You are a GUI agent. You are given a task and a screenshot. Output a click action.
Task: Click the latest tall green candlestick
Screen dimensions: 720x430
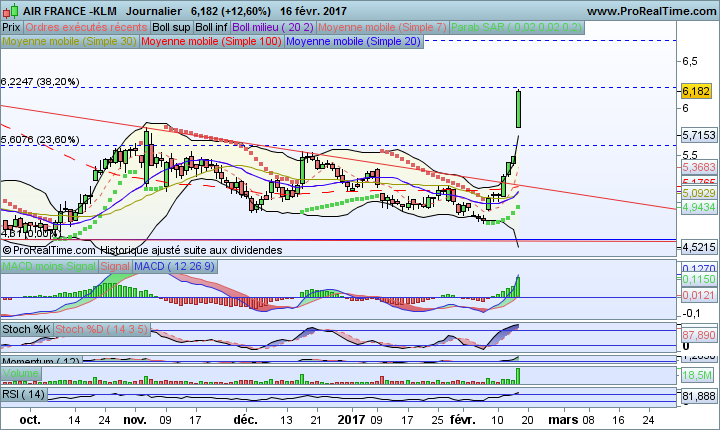(x=518, y=109)
